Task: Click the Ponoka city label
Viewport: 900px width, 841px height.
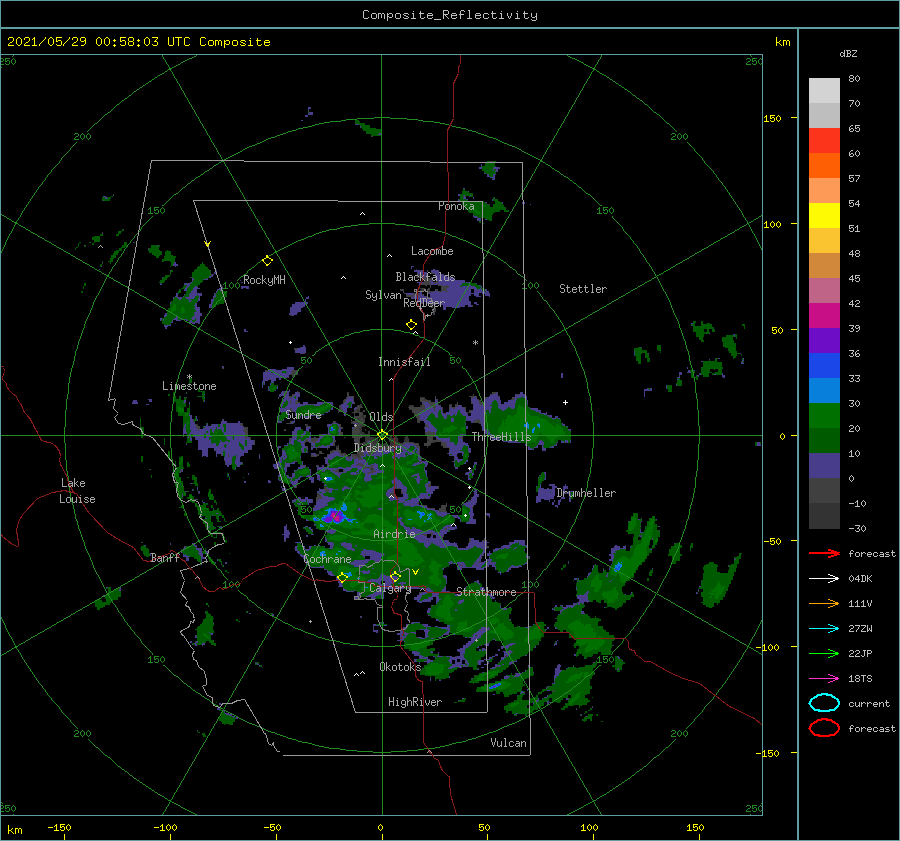Action: click(x=456, y=206)
